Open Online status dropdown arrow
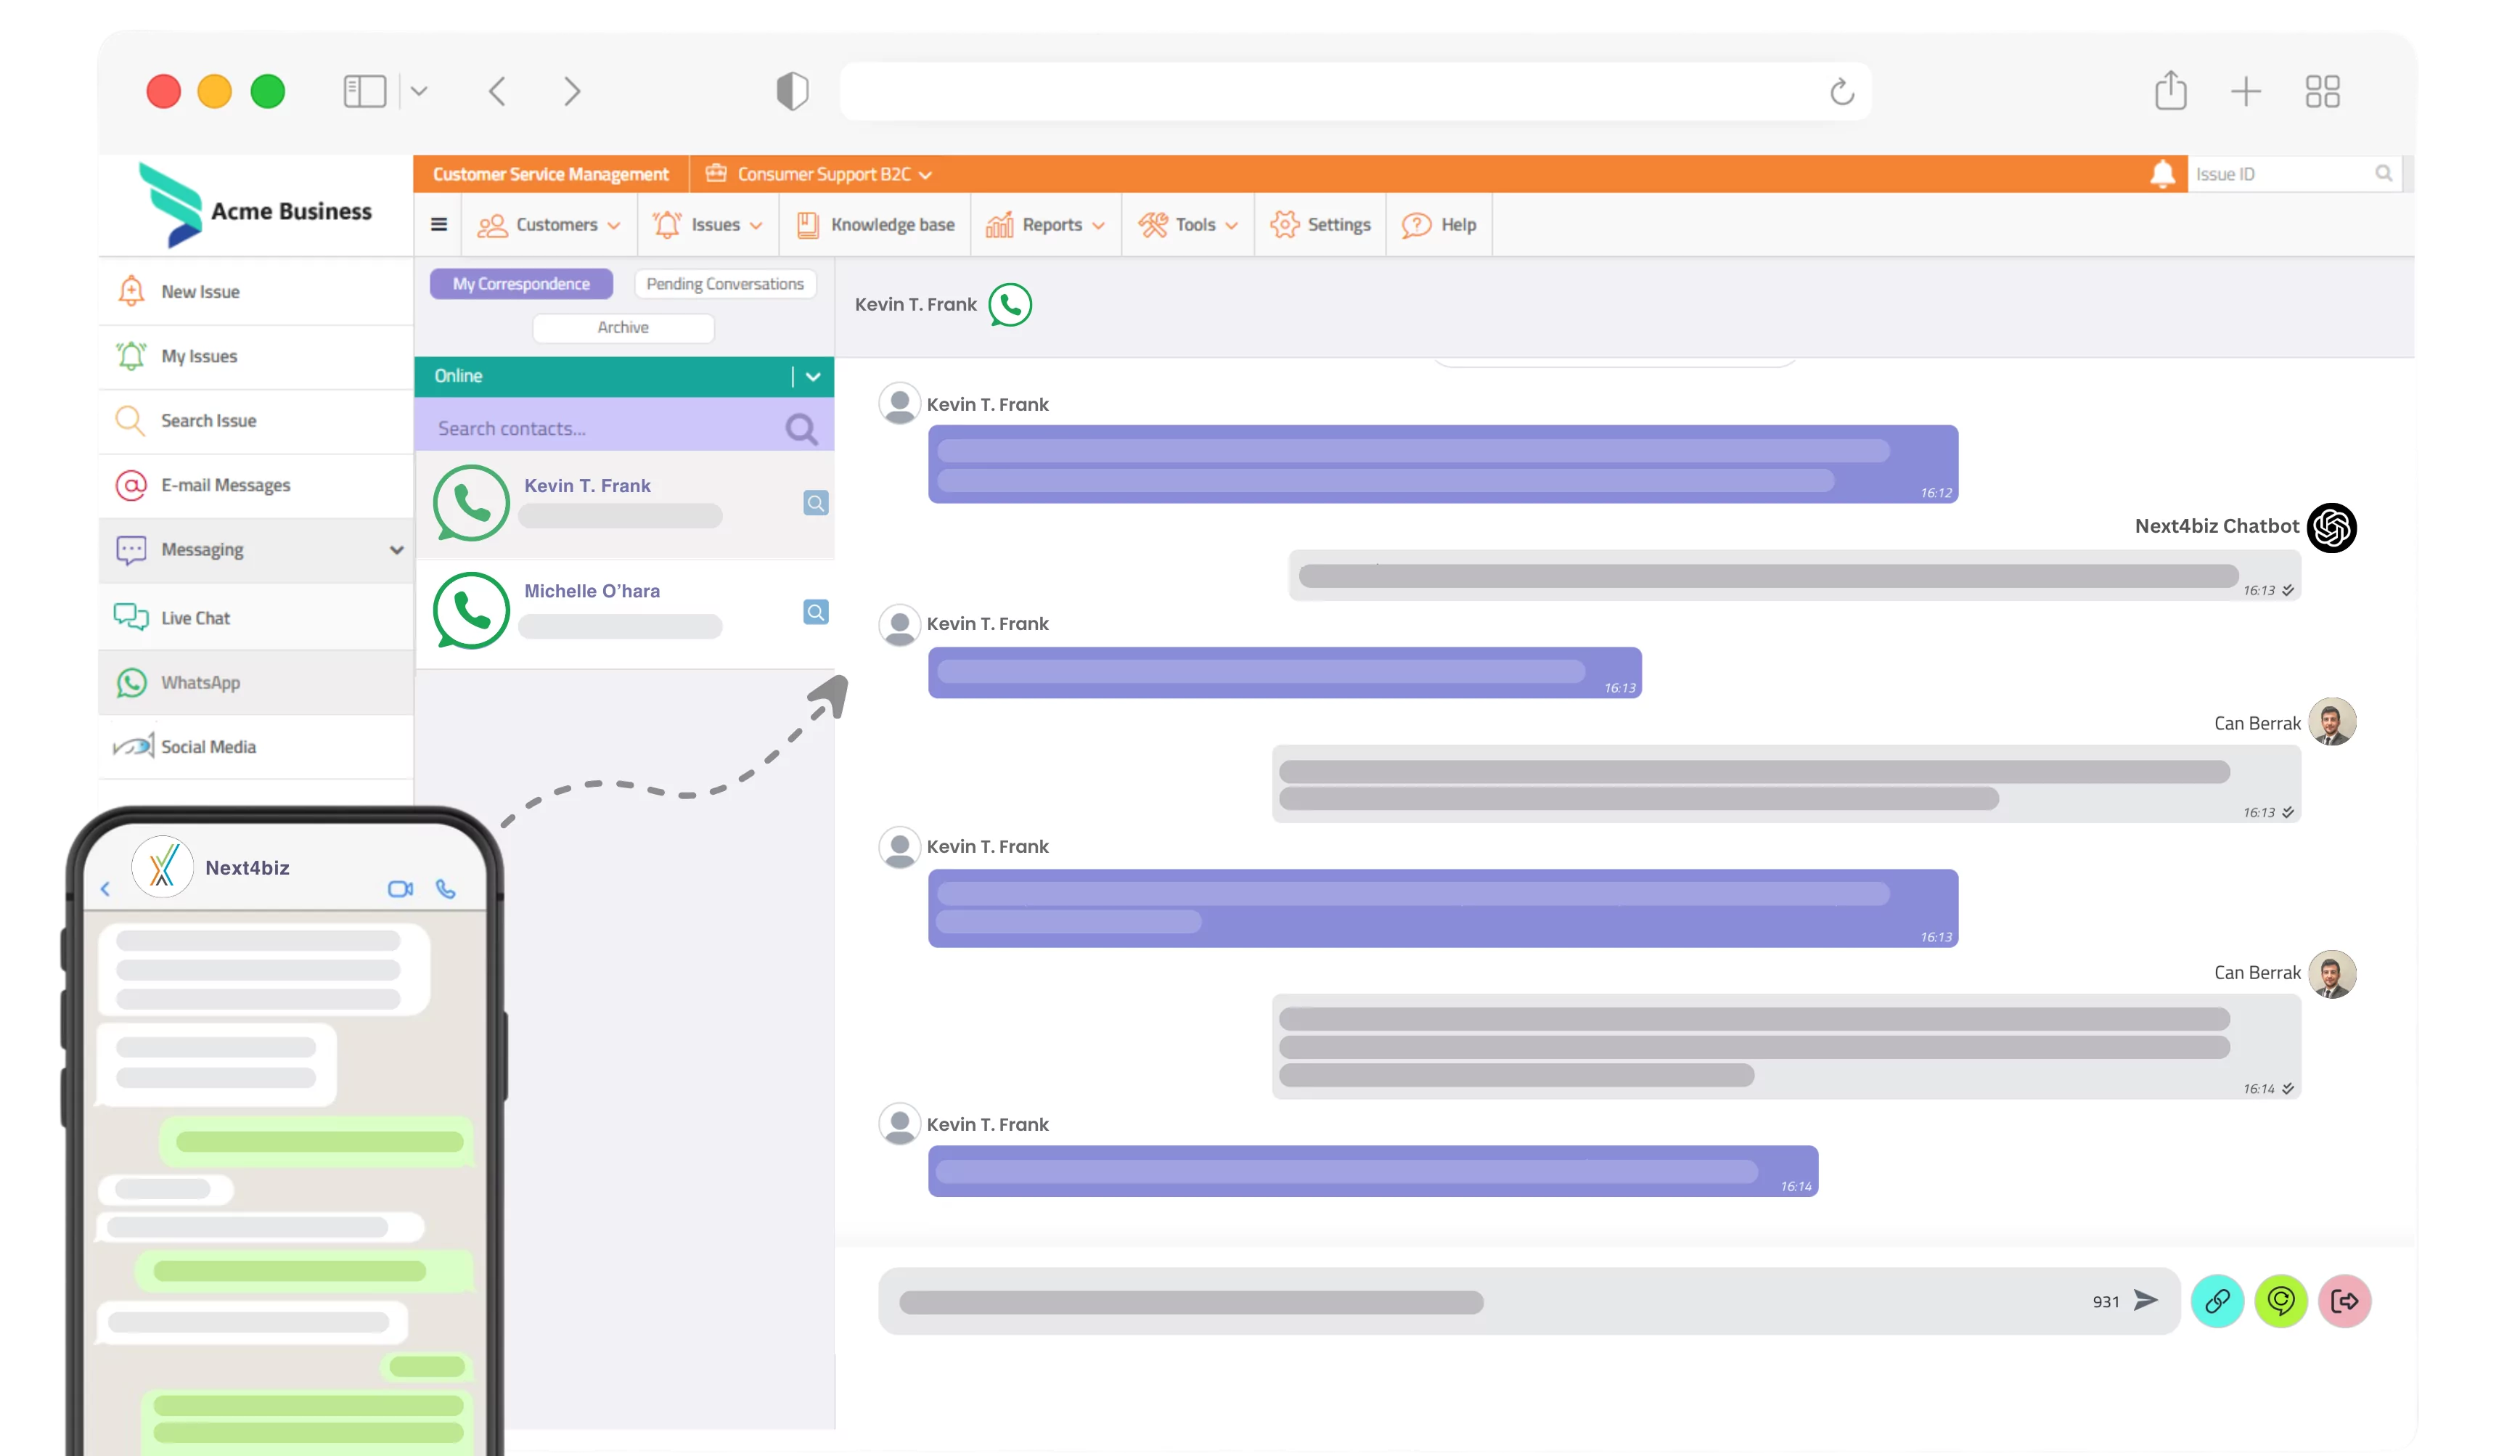Viewport: 2520px width, 1456px height. pyautogui.click(x=813, y=376)
